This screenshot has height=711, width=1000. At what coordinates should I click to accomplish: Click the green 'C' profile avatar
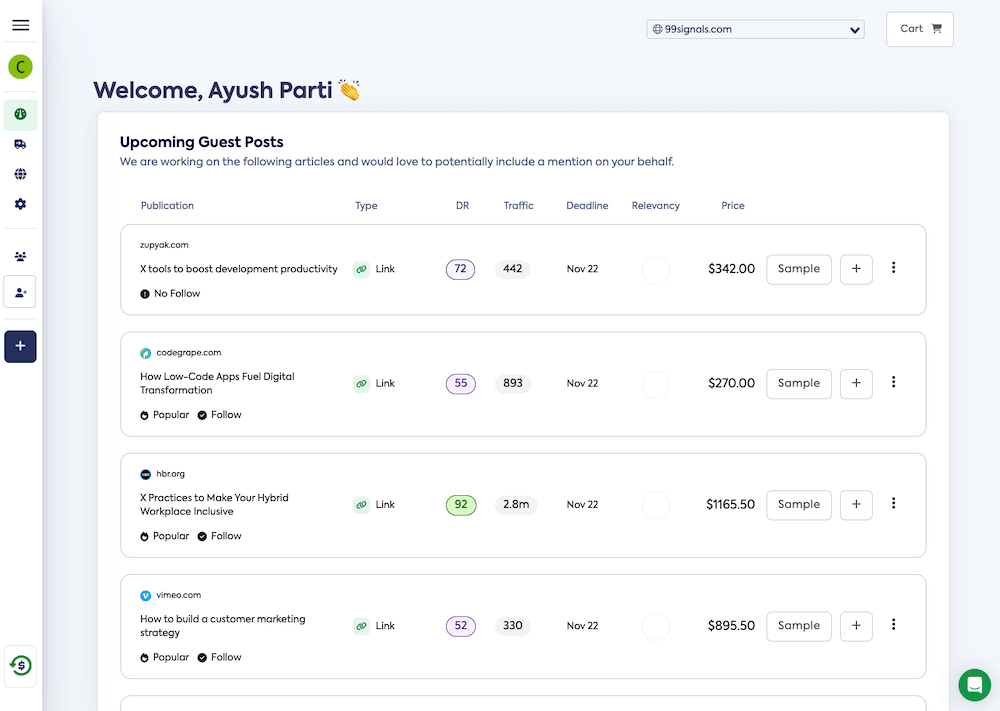20,67
